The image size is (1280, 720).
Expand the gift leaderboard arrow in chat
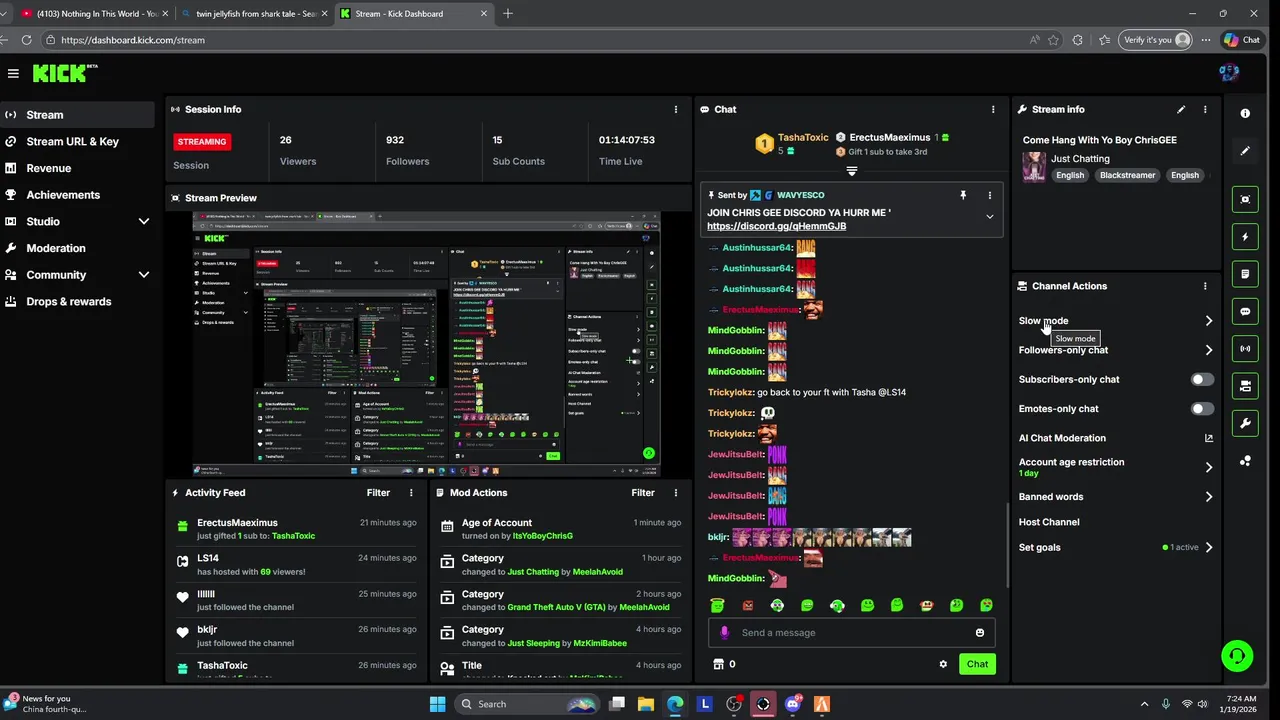click(852, 171)
